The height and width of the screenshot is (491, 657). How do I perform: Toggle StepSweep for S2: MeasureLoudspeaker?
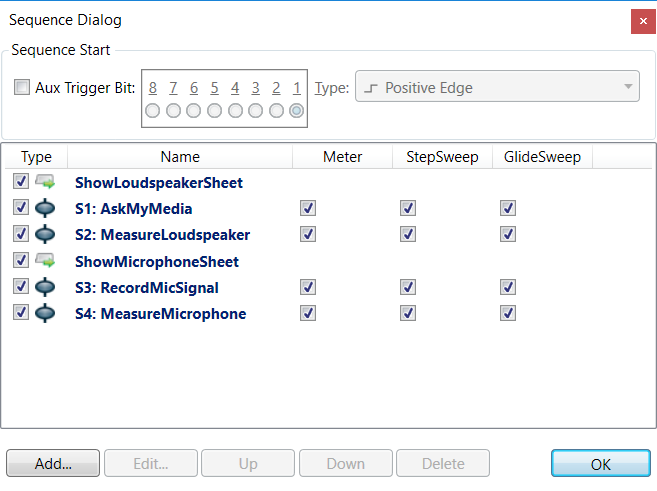point(407,234)
